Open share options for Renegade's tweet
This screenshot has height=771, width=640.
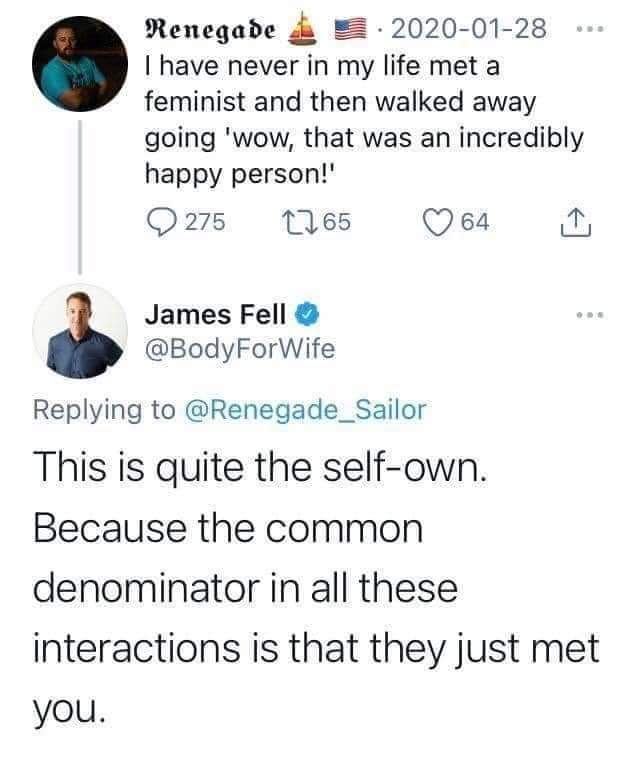pyautogui.click(x=576, y=222)
